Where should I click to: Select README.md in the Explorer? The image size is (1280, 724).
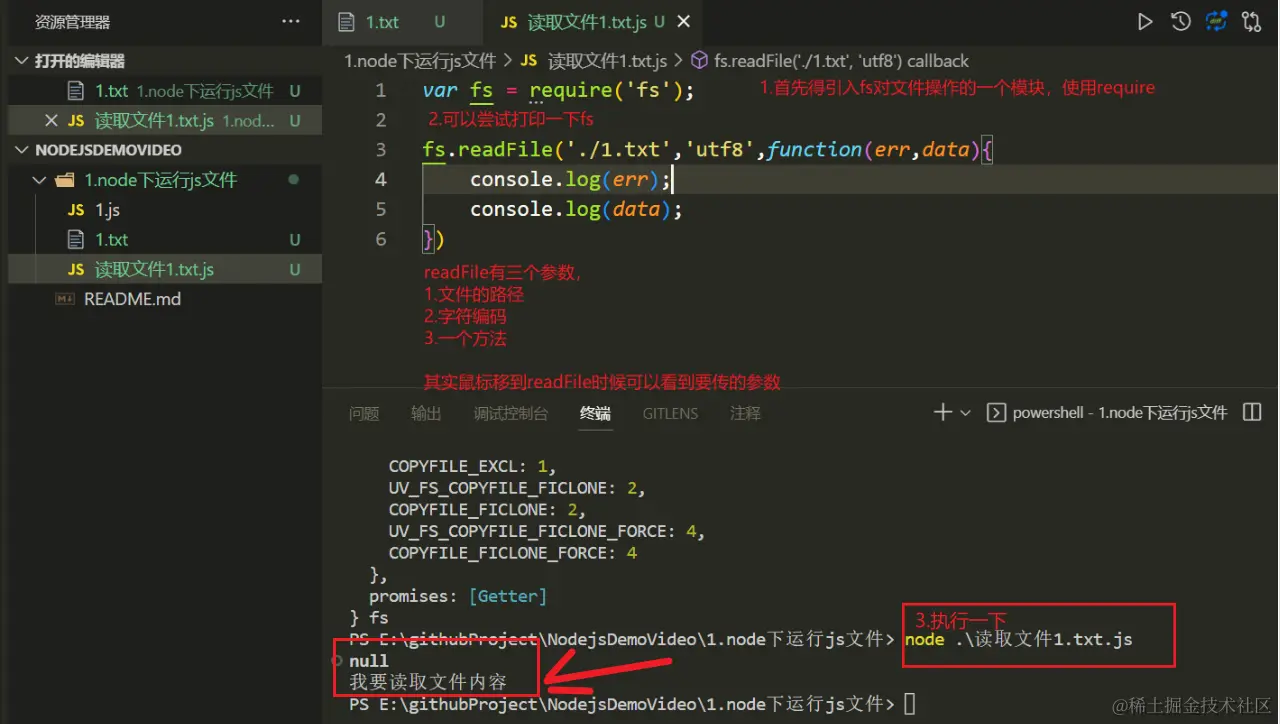[130, 298]
